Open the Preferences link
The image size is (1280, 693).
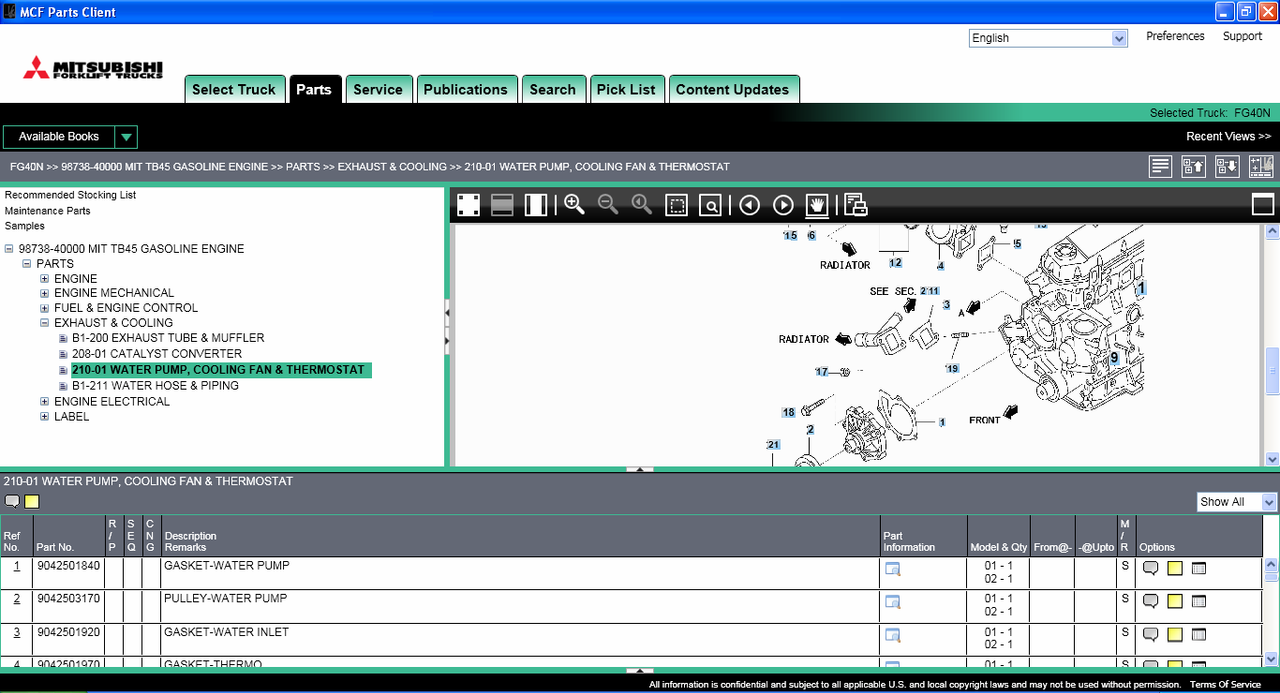point(1175,36)
